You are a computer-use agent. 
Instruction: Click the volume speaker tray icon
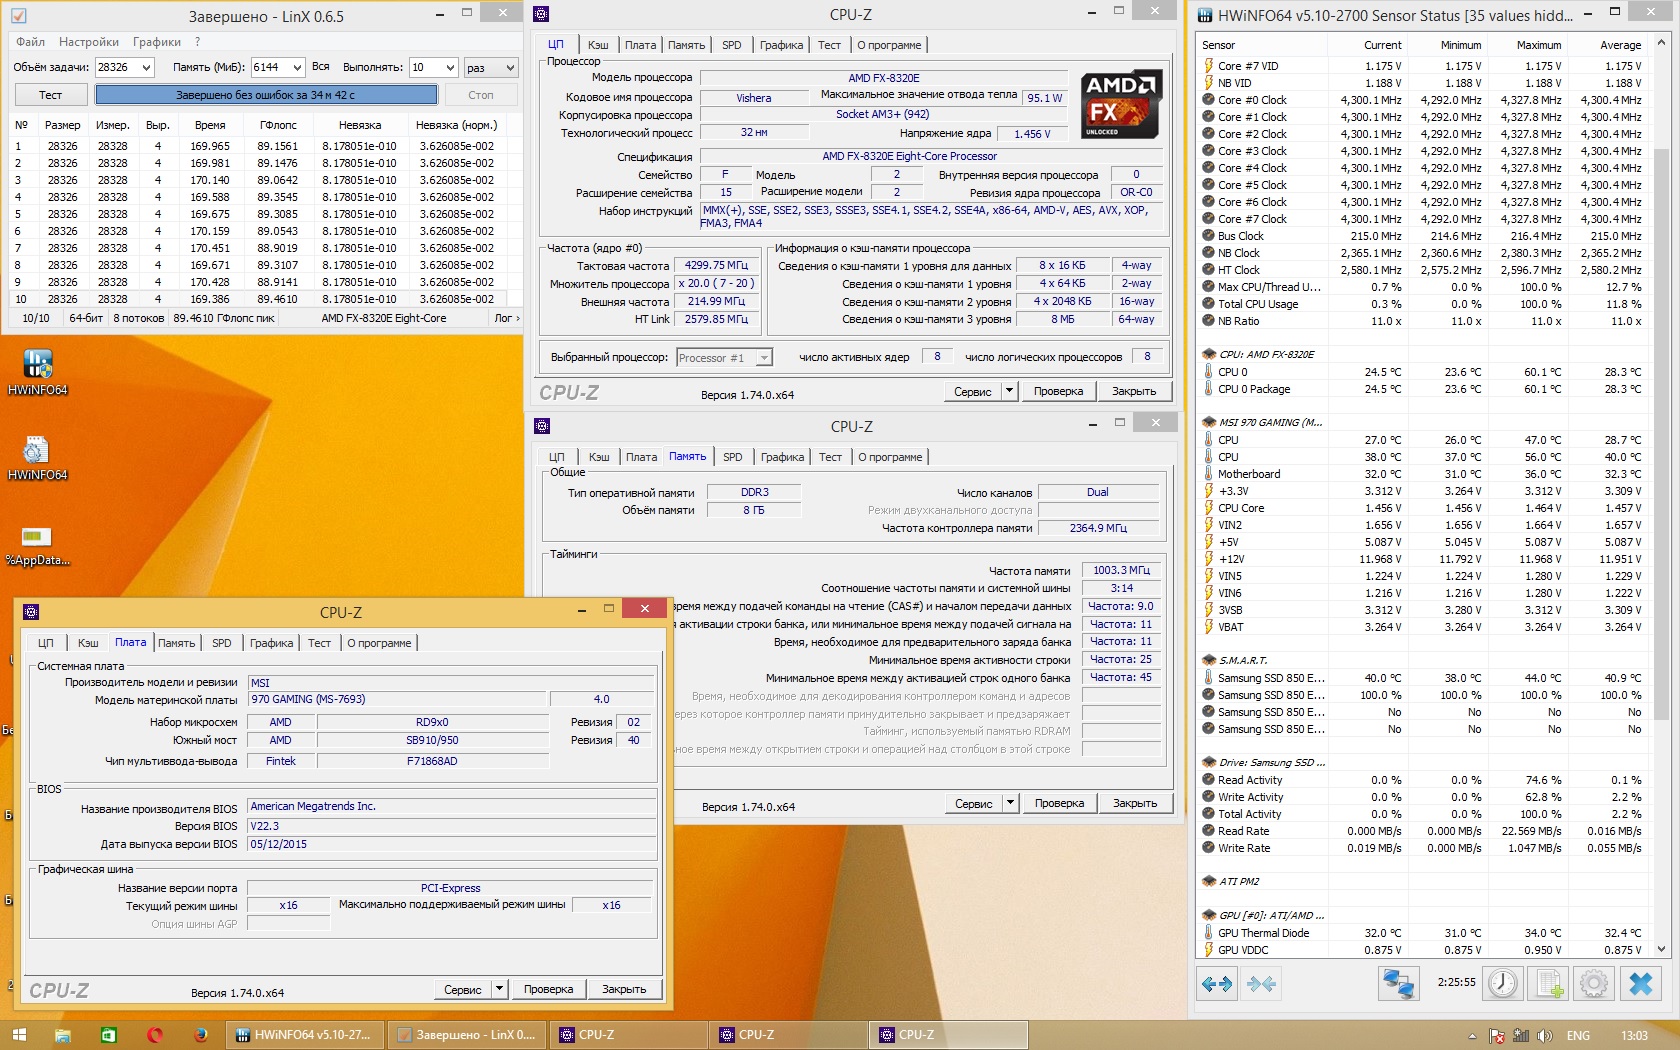[1545, 1036]
